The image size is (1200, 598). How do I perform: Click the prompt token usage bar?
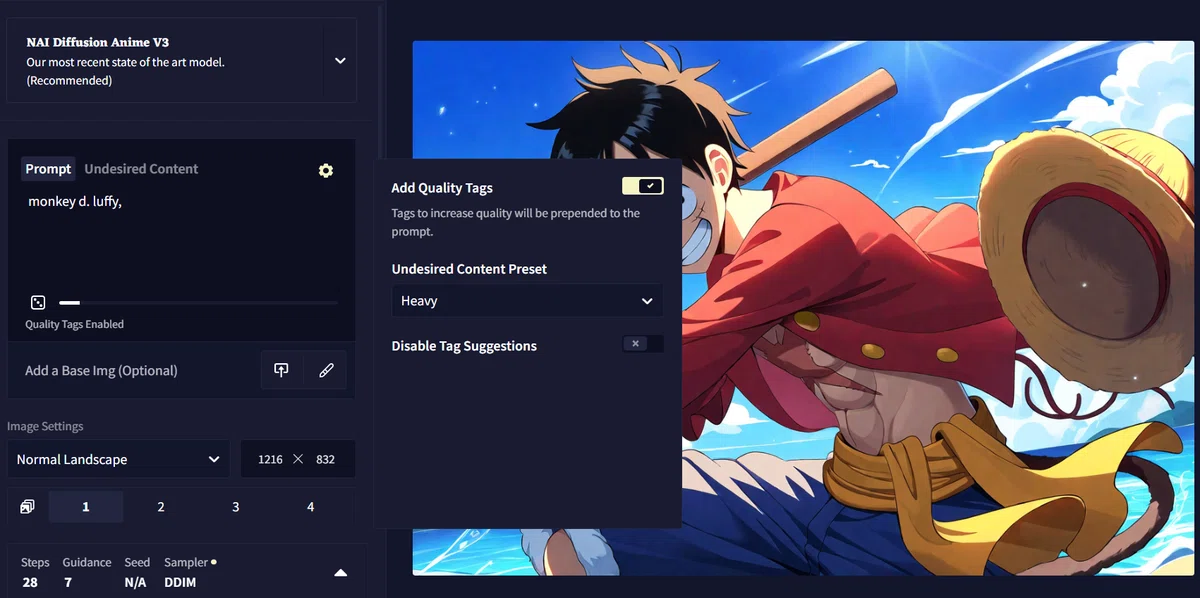tap(198, 302)
